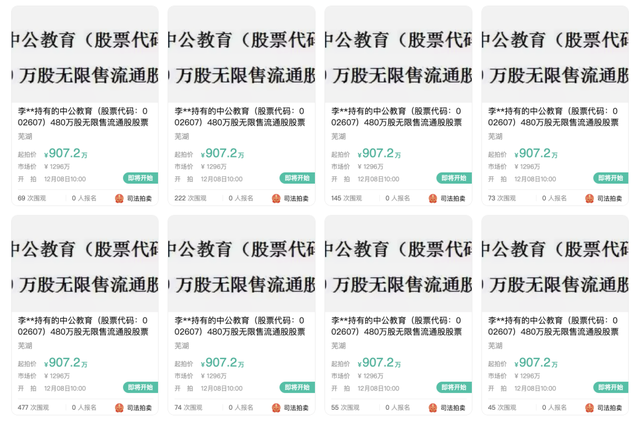640x421 pixels.
Task: Open title link on card with 222次围观
Action: 240,117
